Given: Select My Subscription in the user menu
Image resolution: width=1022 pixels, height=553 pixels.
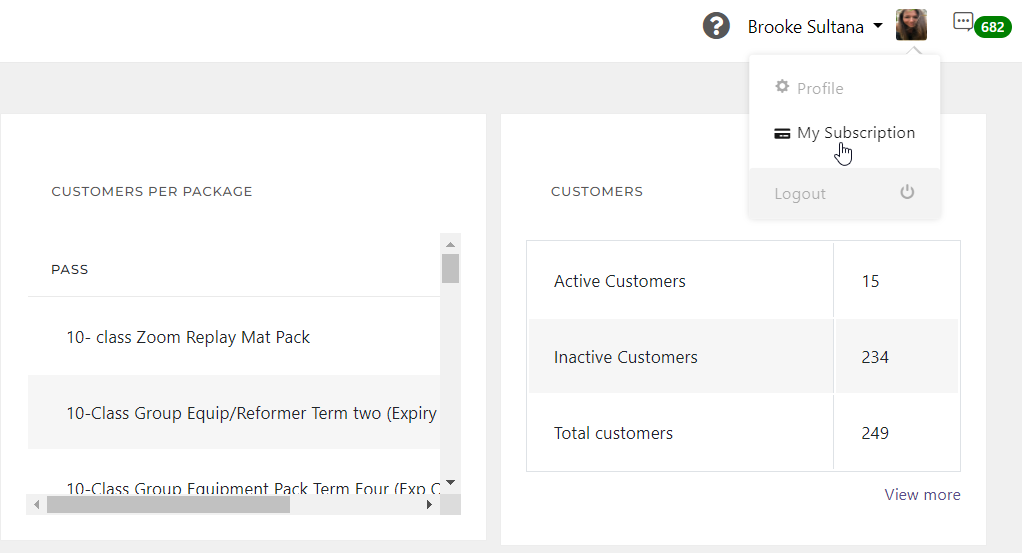Looking at the screenshot, I should click(x=855, y=133).
